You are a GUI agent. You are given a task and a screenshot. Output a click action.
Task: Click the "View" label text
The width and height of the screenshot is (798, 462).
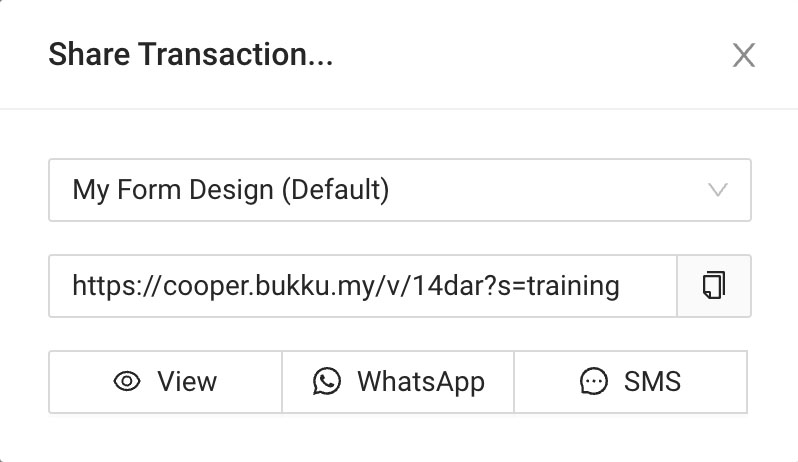pyautogui.click(x=187, y=381)
